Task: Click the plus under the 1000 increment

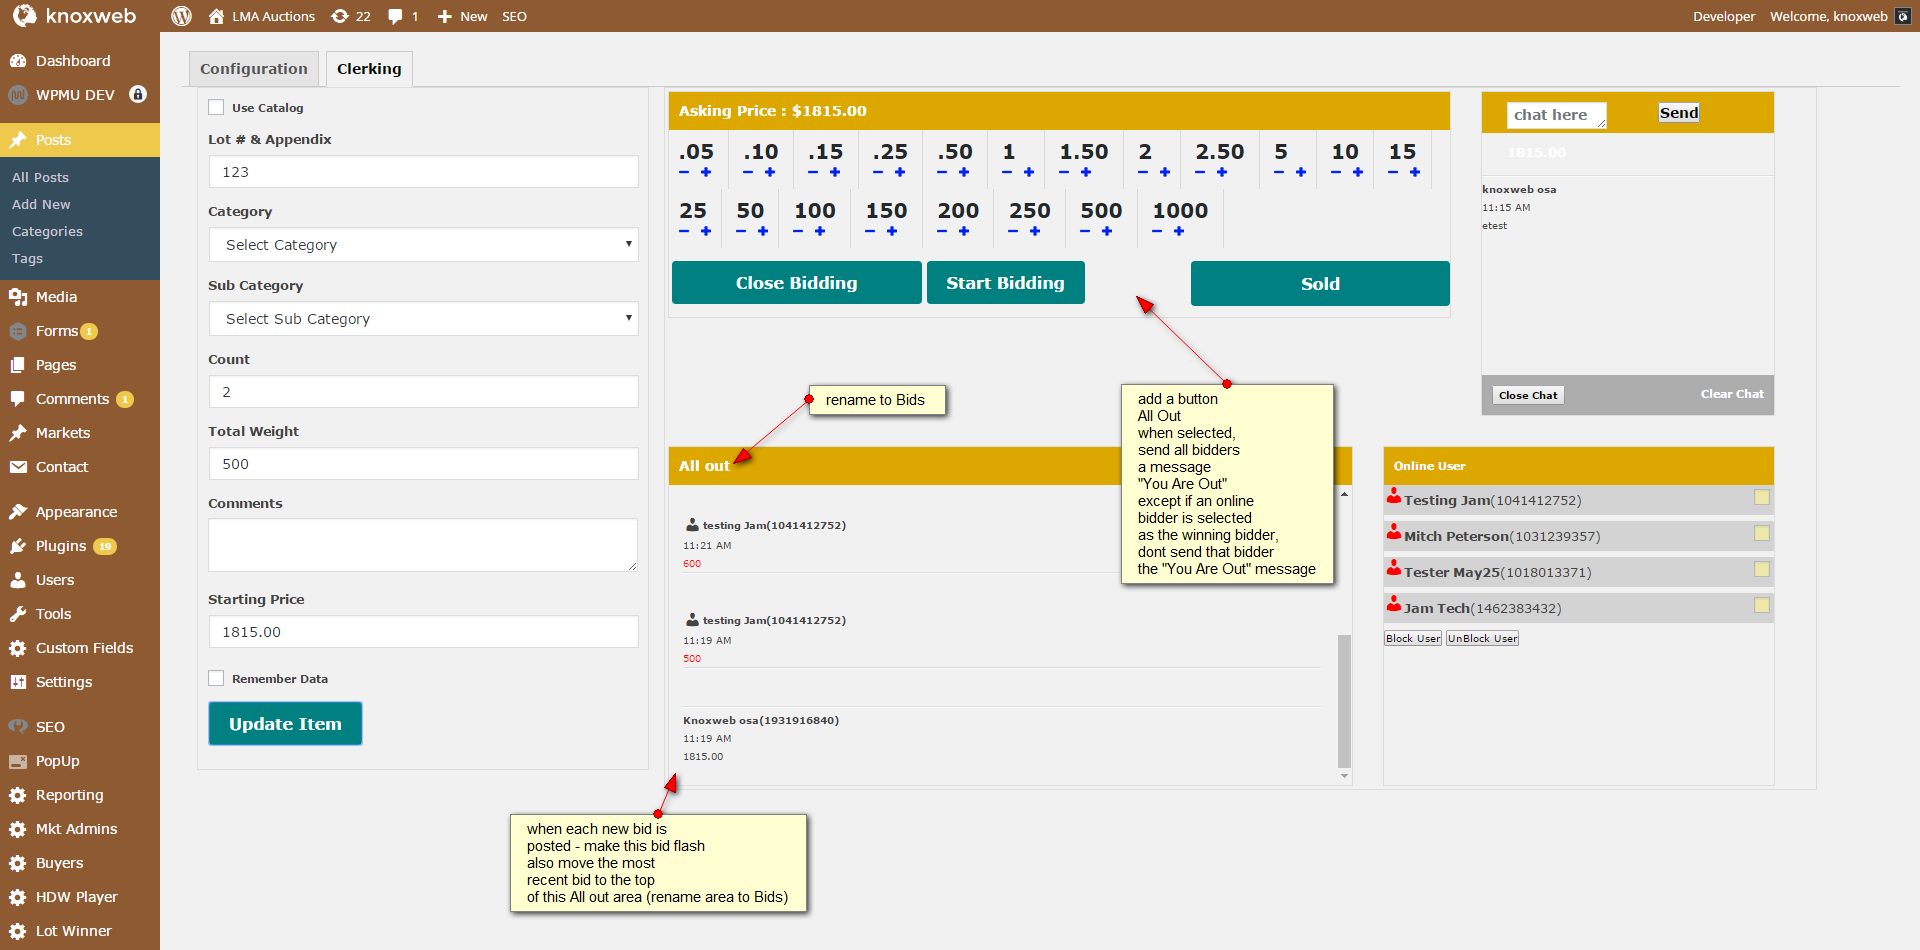Action: (1179, 231)
